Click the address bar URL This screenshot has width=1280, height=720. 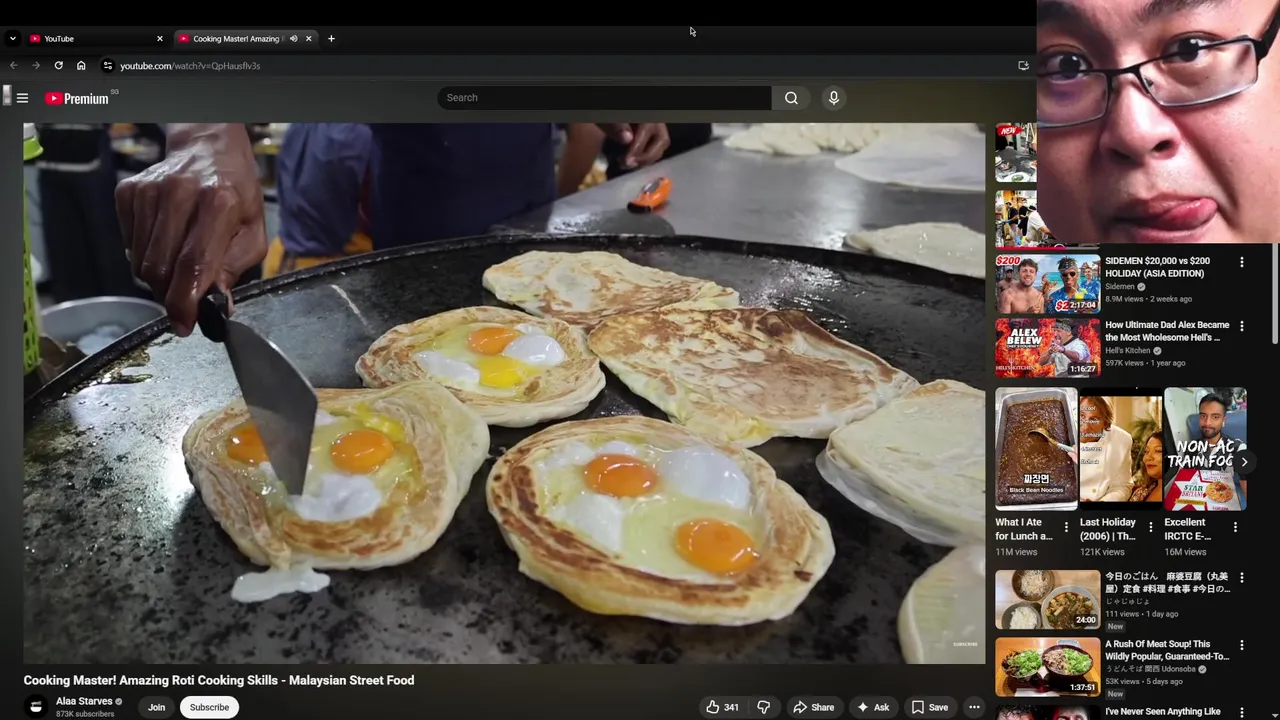pos(190,66)
